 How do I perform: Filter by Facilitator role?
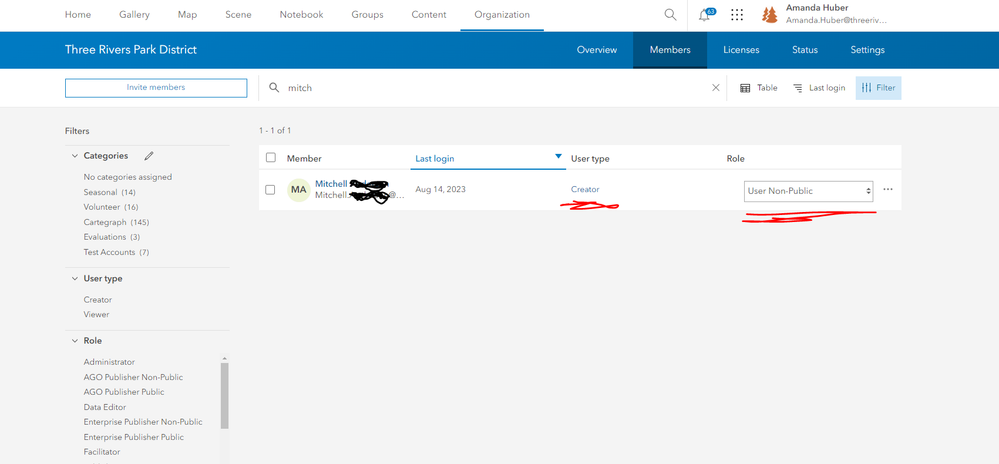pos(102,452)
